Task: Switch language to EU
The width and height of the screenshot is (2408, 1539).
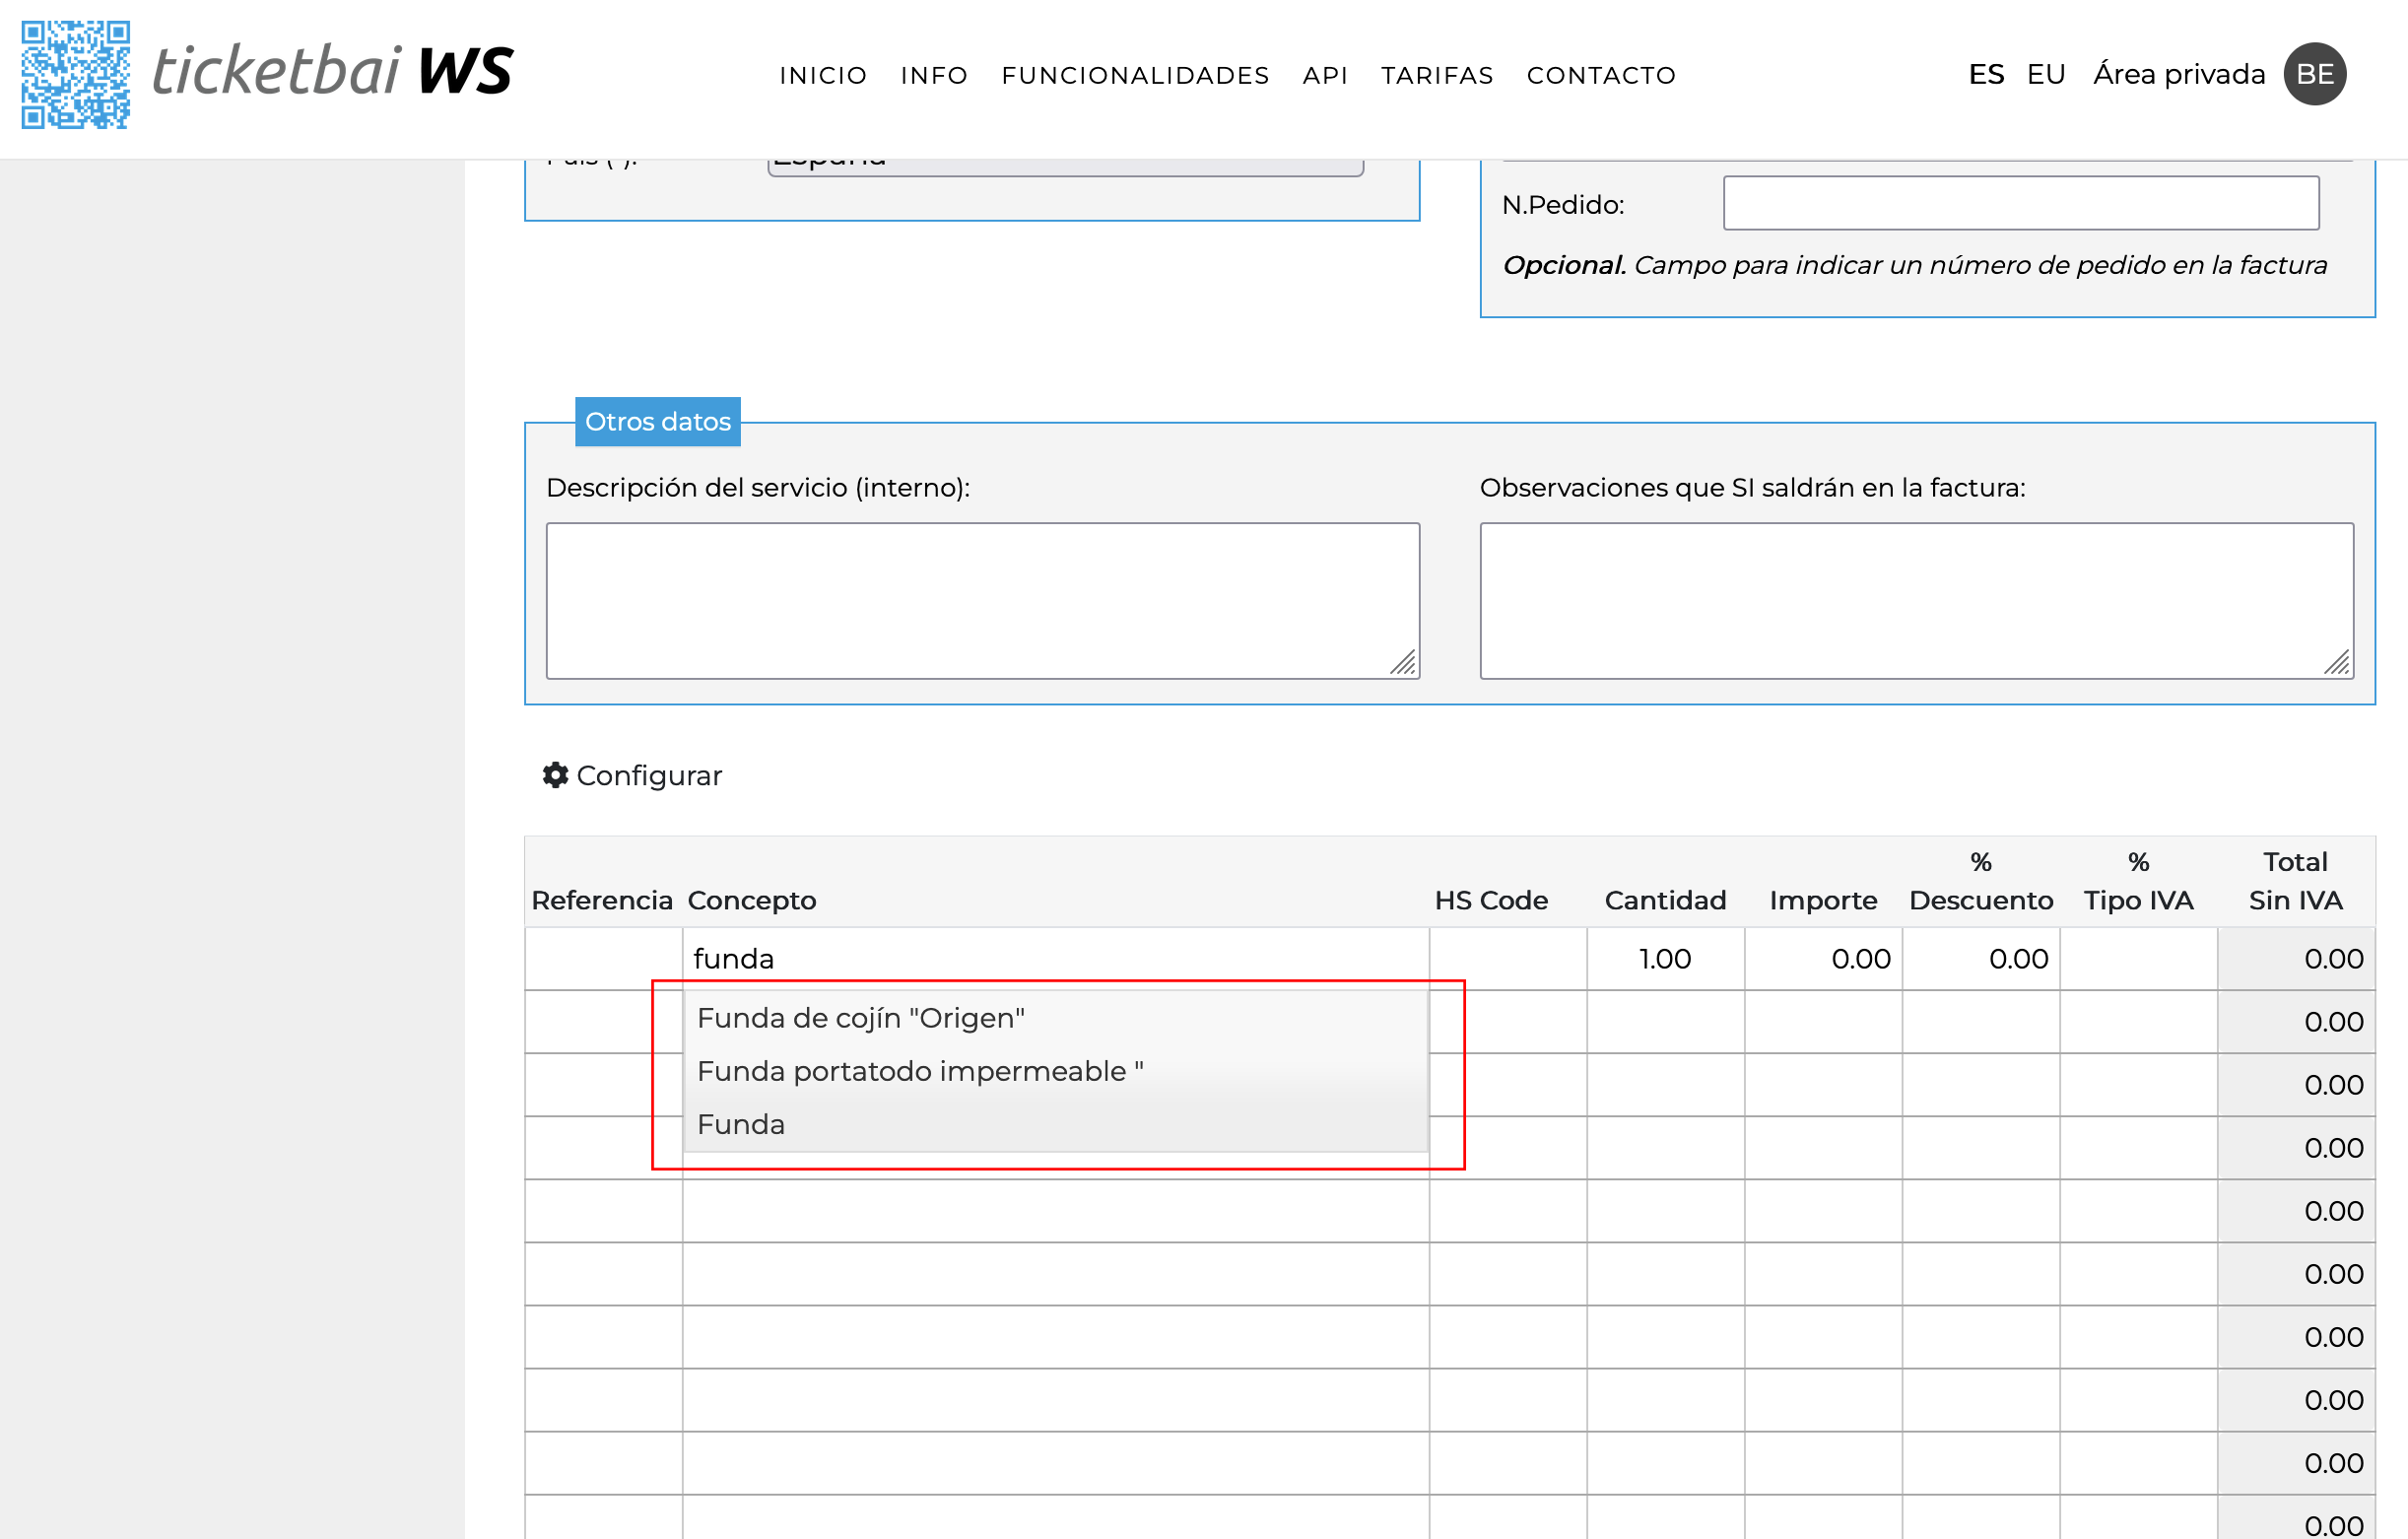Action: pyautogui.click(x=2045, y=74)
